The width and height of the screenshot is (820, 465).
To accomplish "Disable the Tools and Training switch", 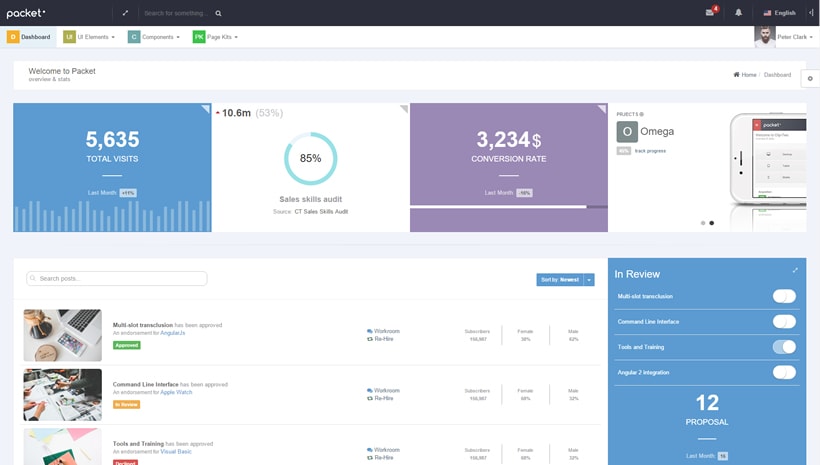I will click(784, 347).
